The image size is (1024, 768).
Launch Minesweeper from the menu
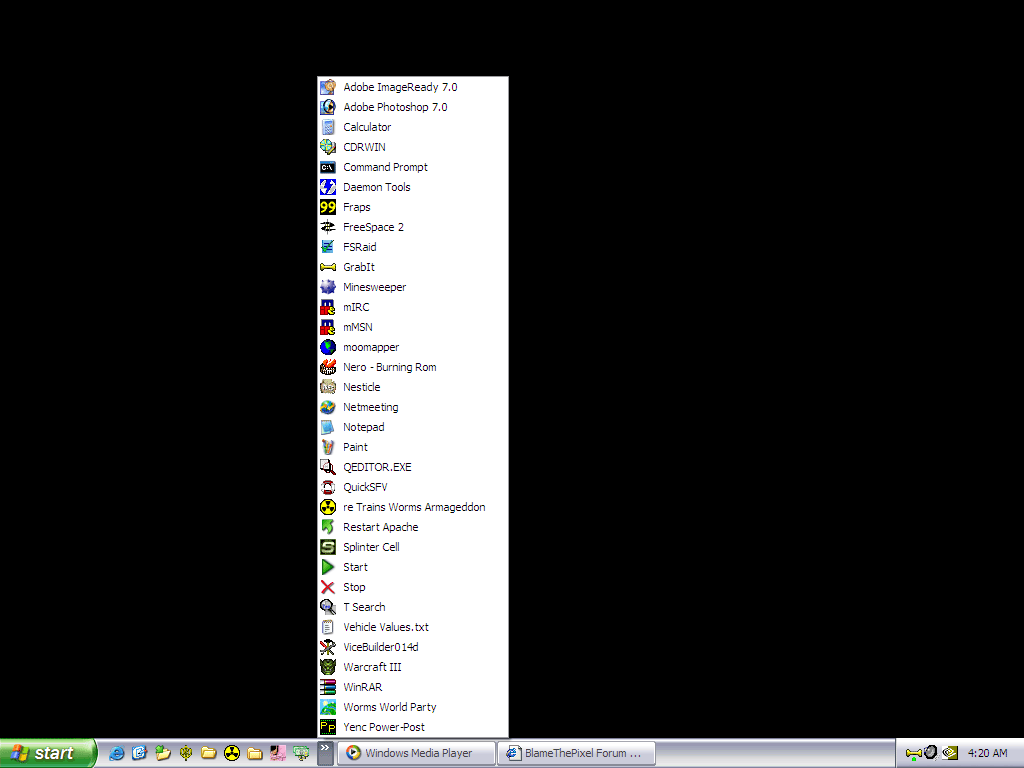coord(413,287)
